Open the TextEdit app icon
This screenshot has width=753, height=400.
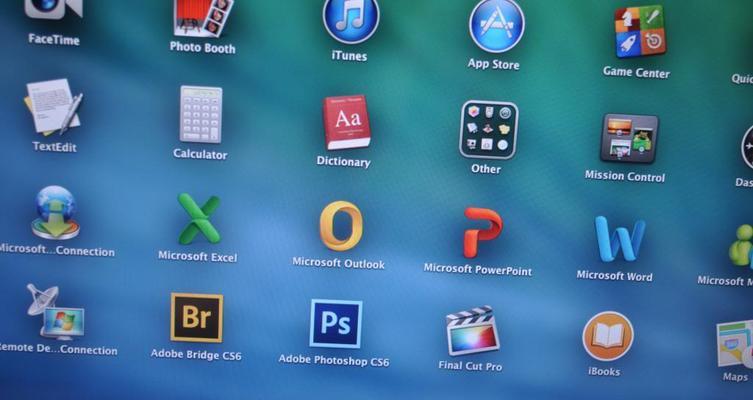(x=54, y=107)
